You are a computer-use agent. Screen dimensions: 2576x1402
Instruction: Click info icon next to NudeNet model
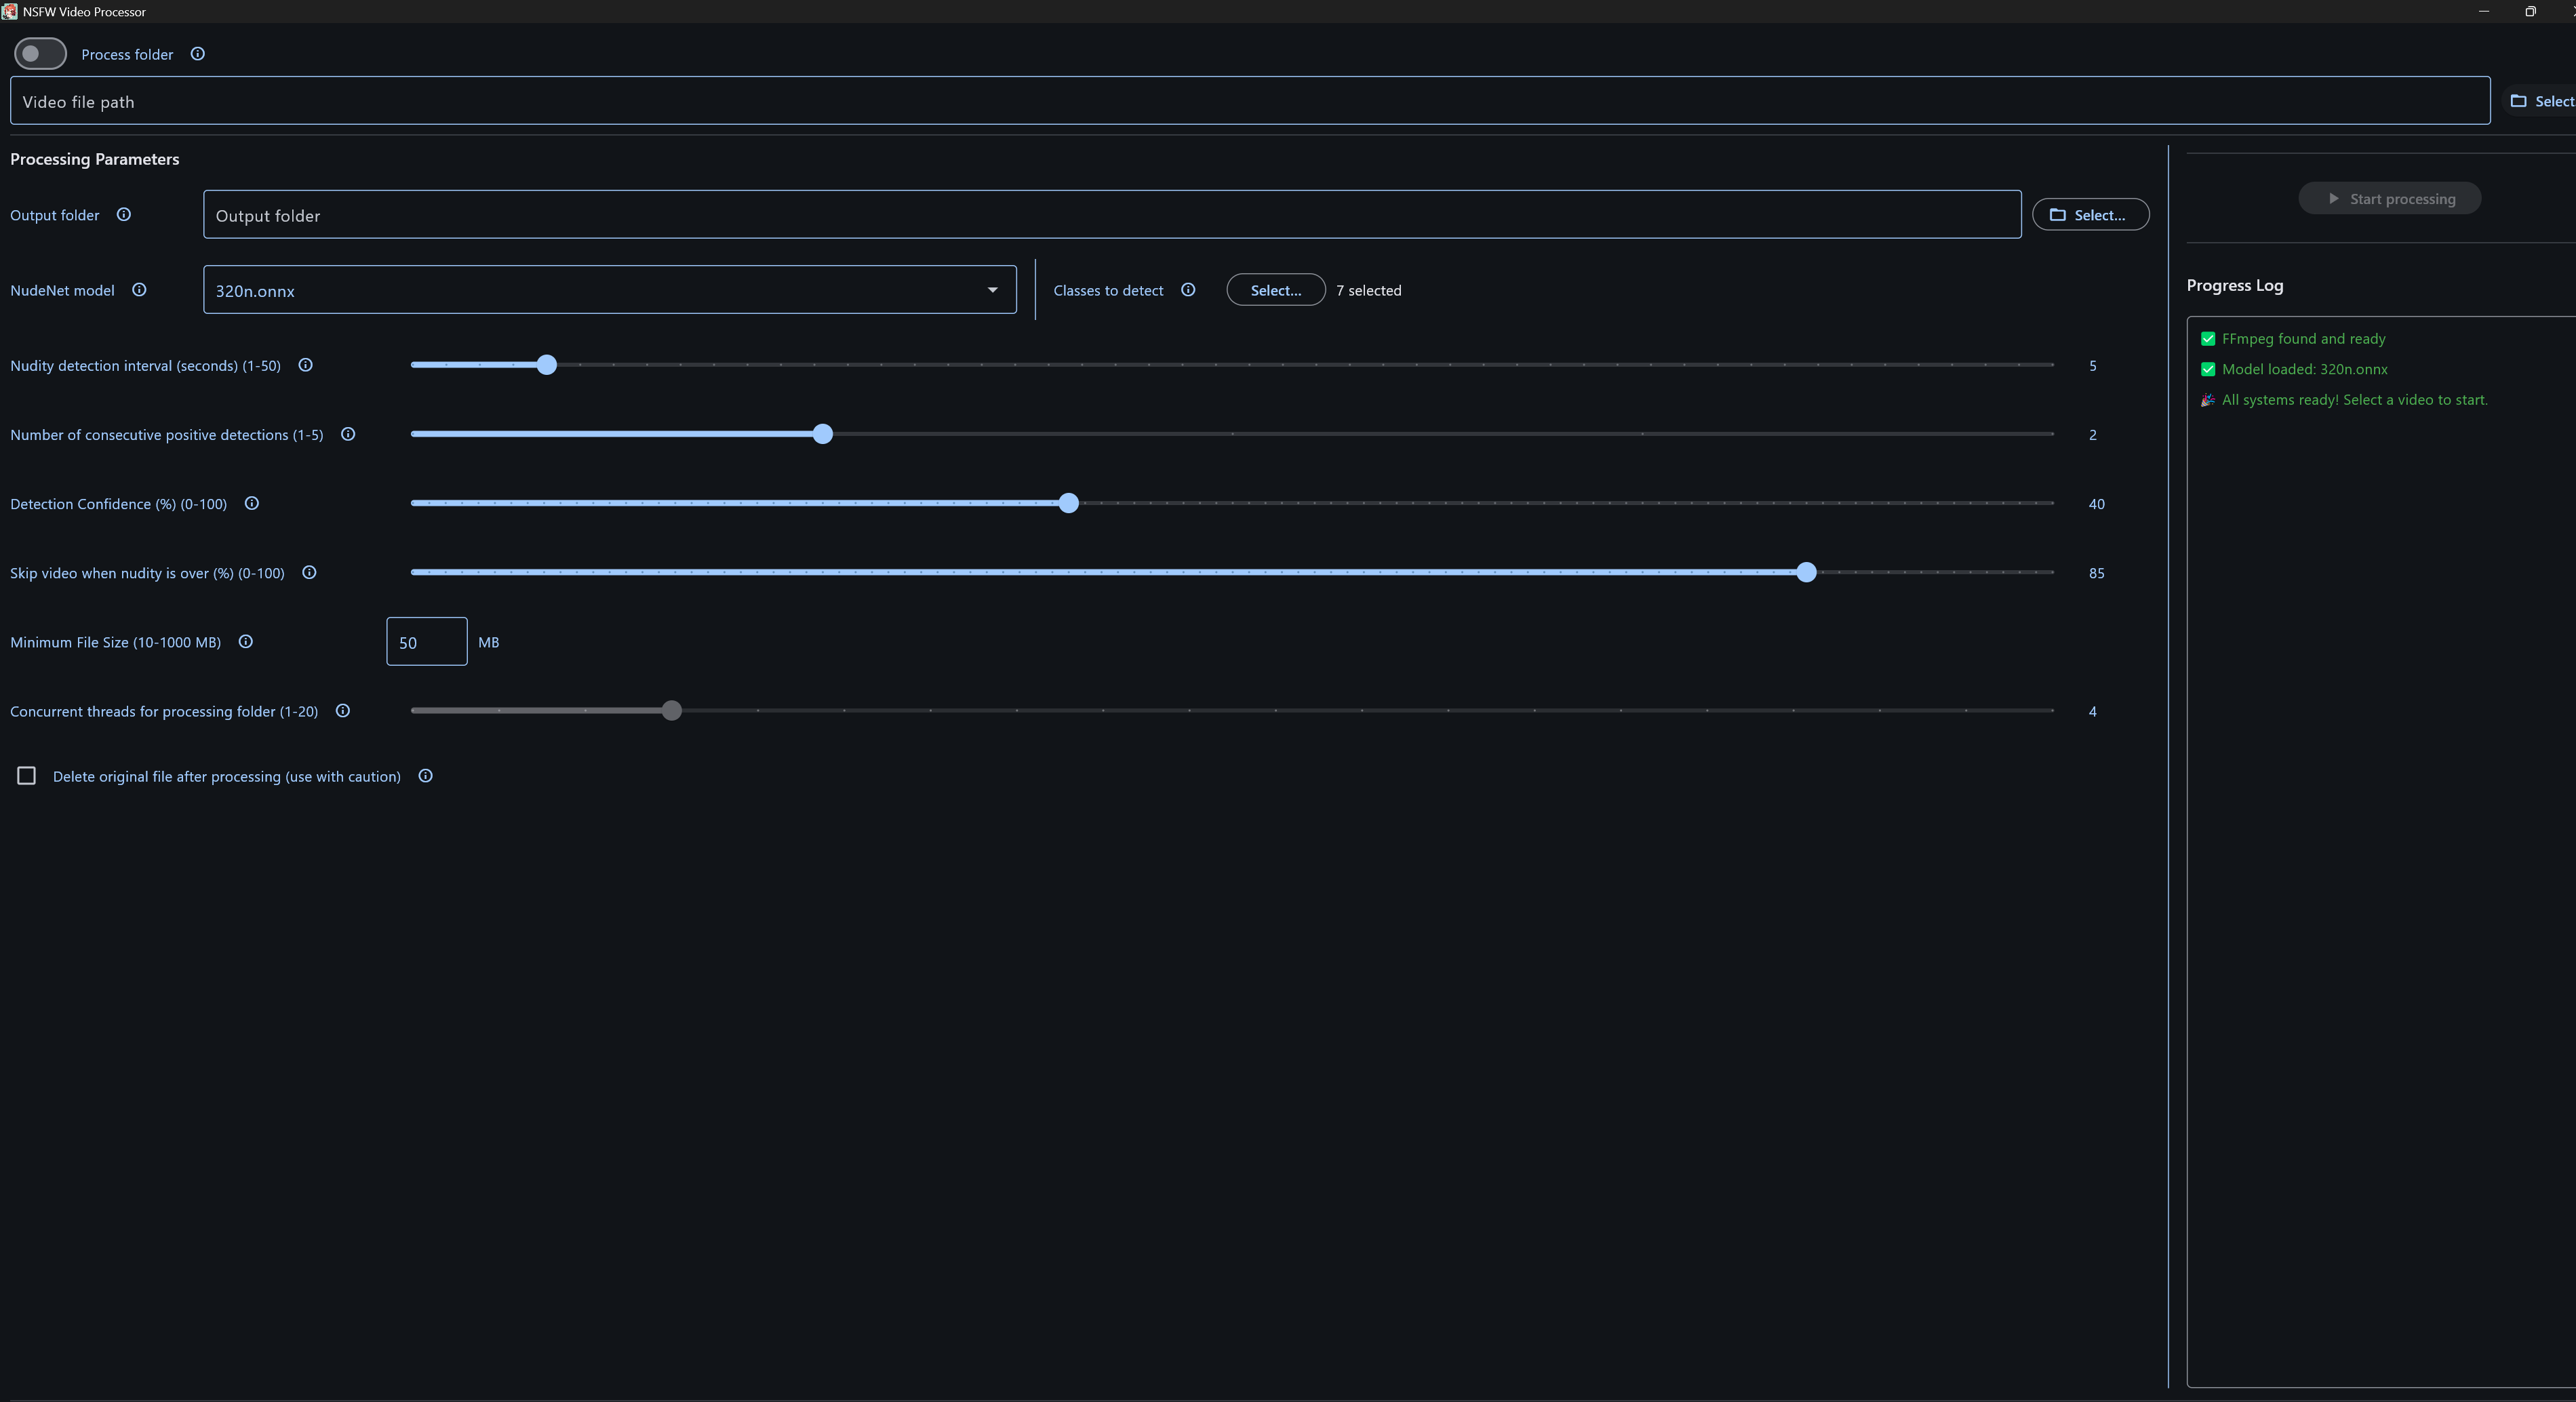point(139,290)
